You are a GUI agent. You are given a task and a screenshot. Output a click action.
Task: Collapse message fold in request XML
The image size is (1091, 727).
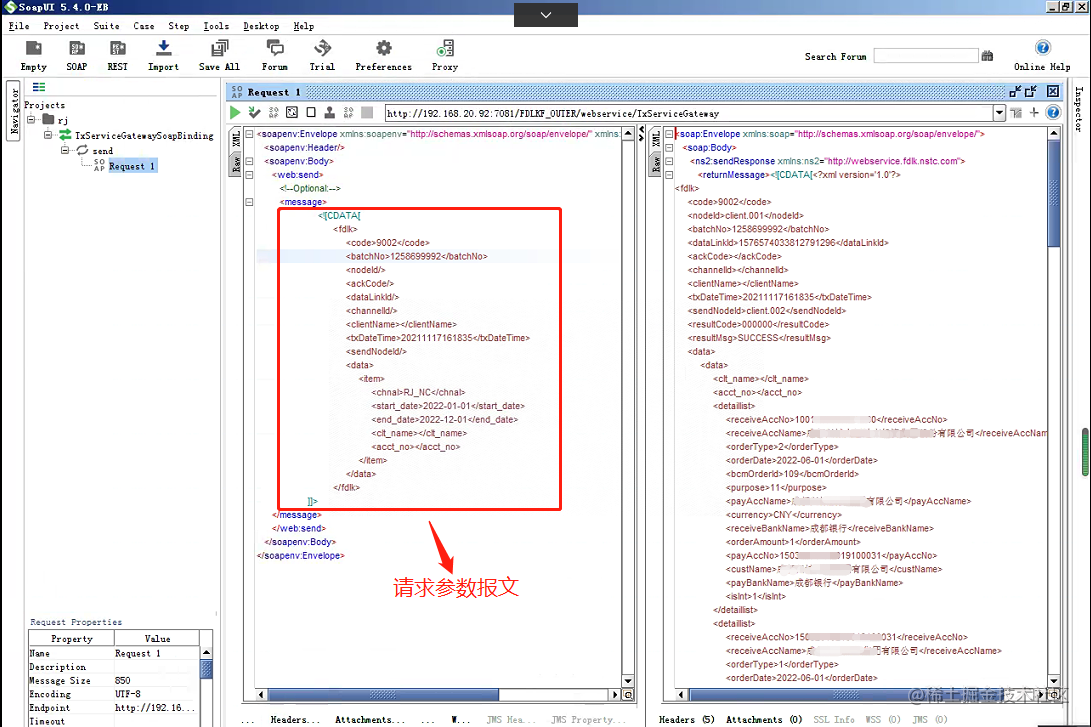[249, 202]
